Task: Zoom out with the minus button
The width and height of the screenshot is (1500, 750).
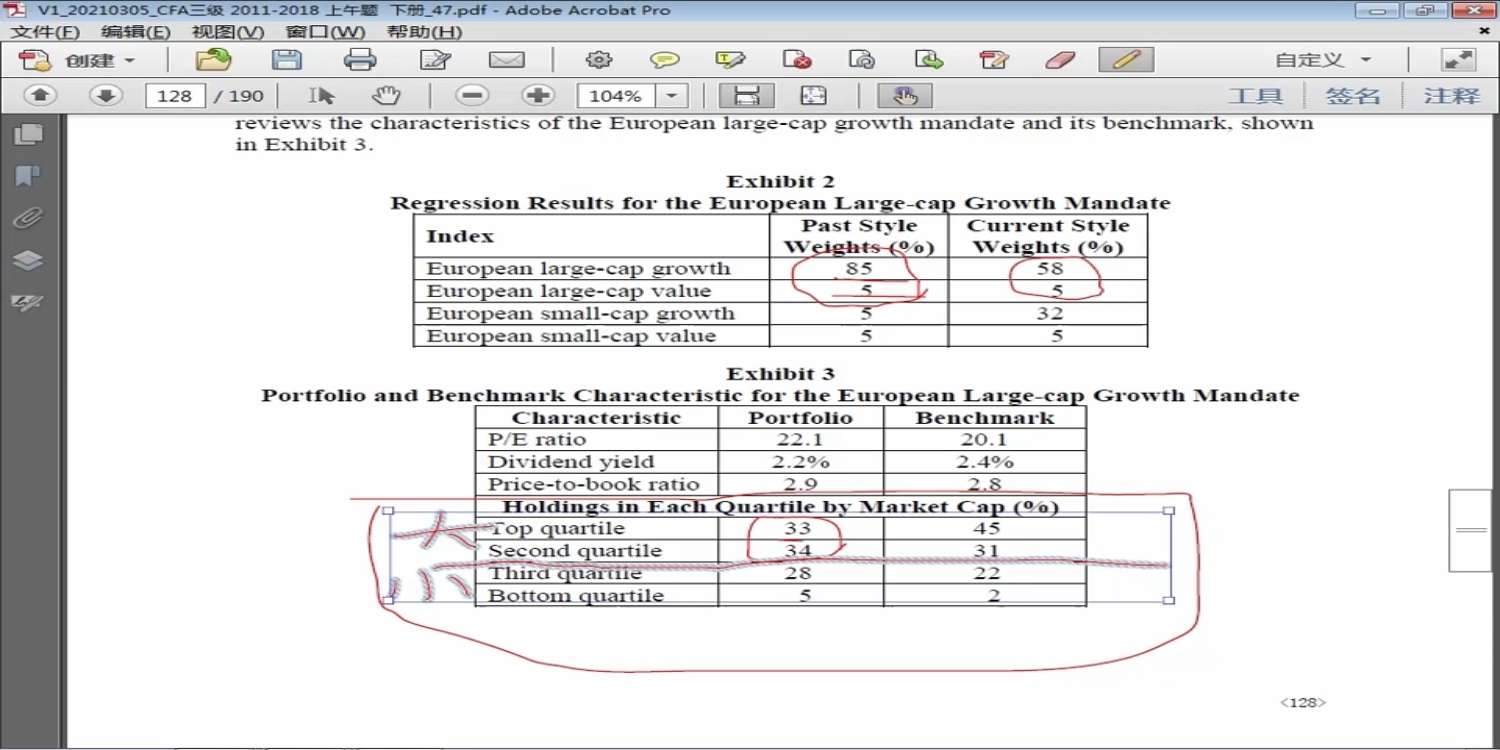Action: coord(472,96)
